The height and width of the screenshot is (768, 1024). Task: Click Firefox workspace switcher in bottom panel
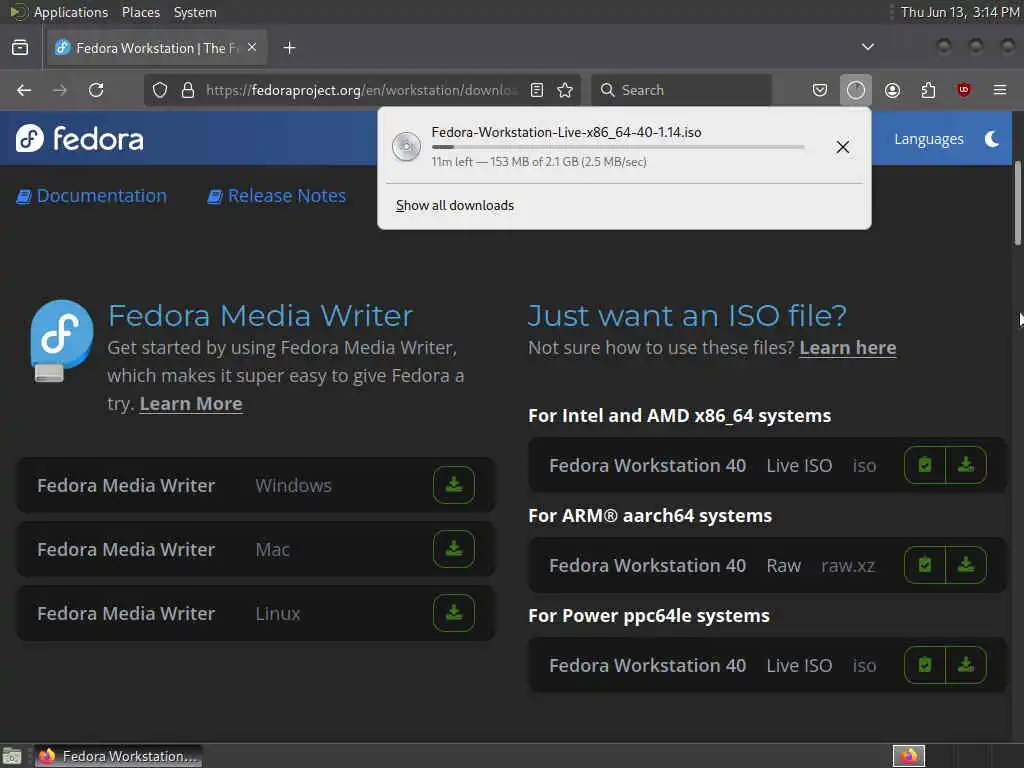pos(908,756)
